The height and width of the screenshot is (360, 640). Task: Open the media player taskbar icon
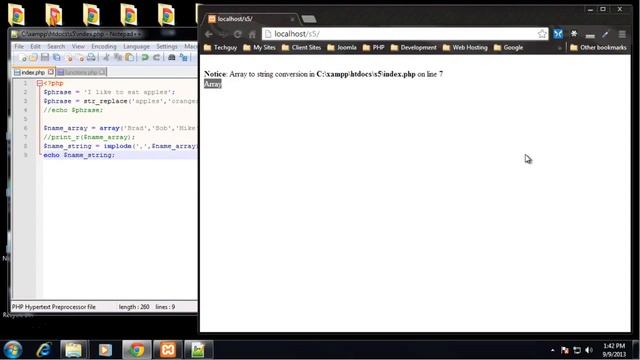[105, 350]
